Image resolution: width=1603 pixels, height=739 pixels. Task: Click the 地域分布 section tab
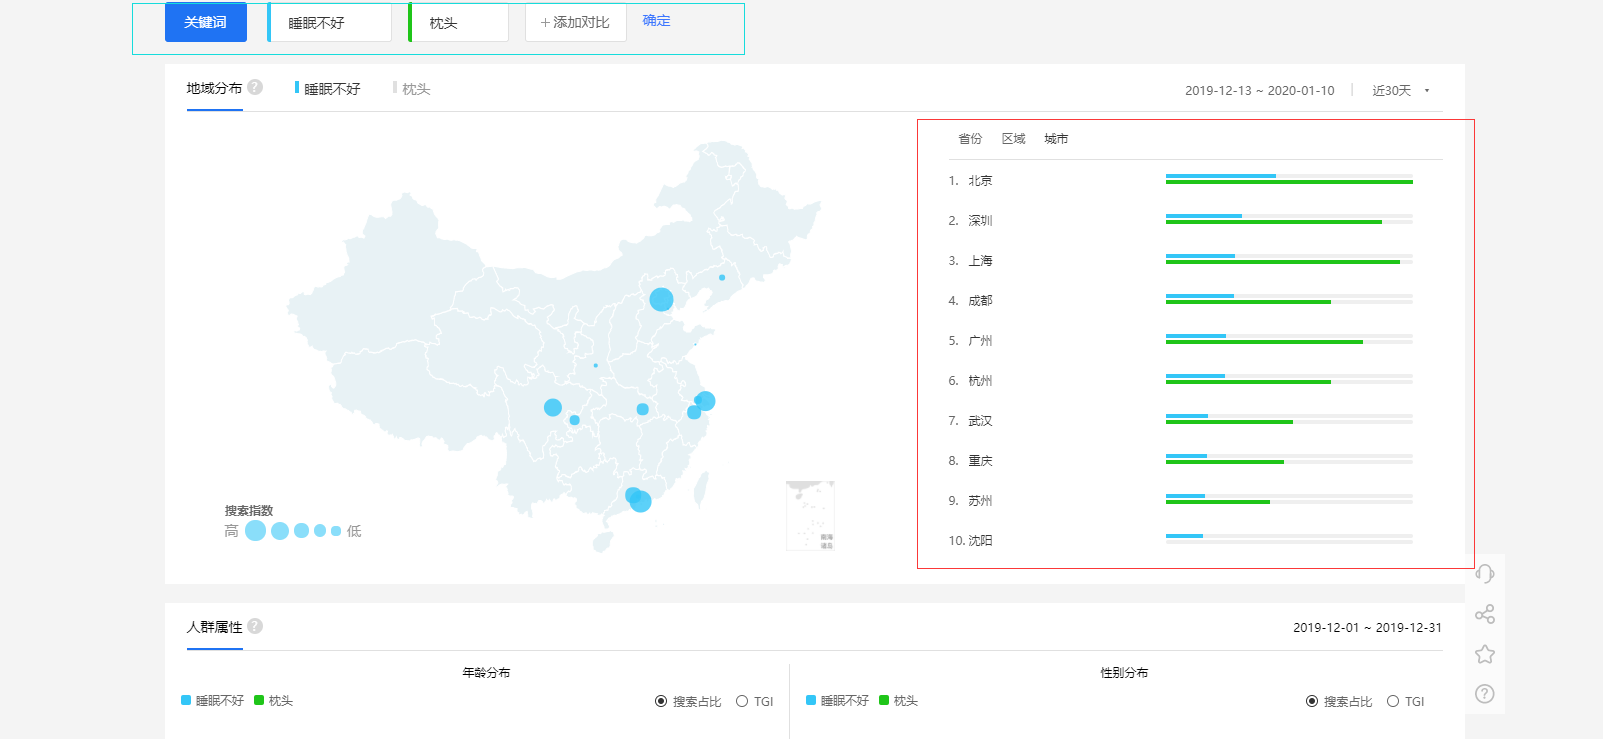[x=214, y=88]
